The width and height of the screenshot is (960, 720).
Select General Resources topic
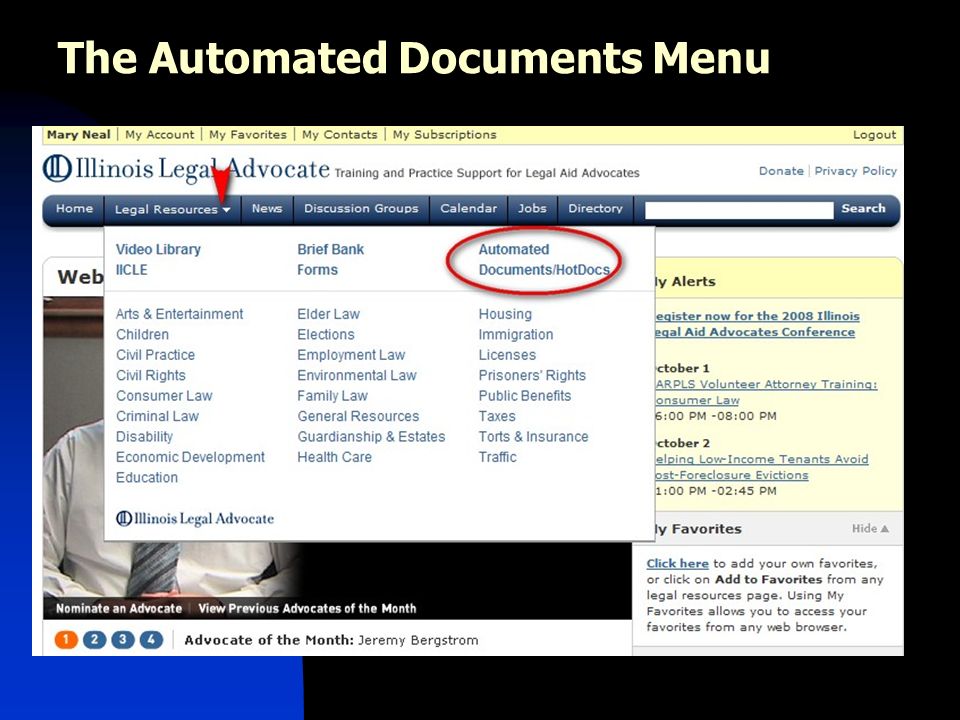(x=358, y=416)
